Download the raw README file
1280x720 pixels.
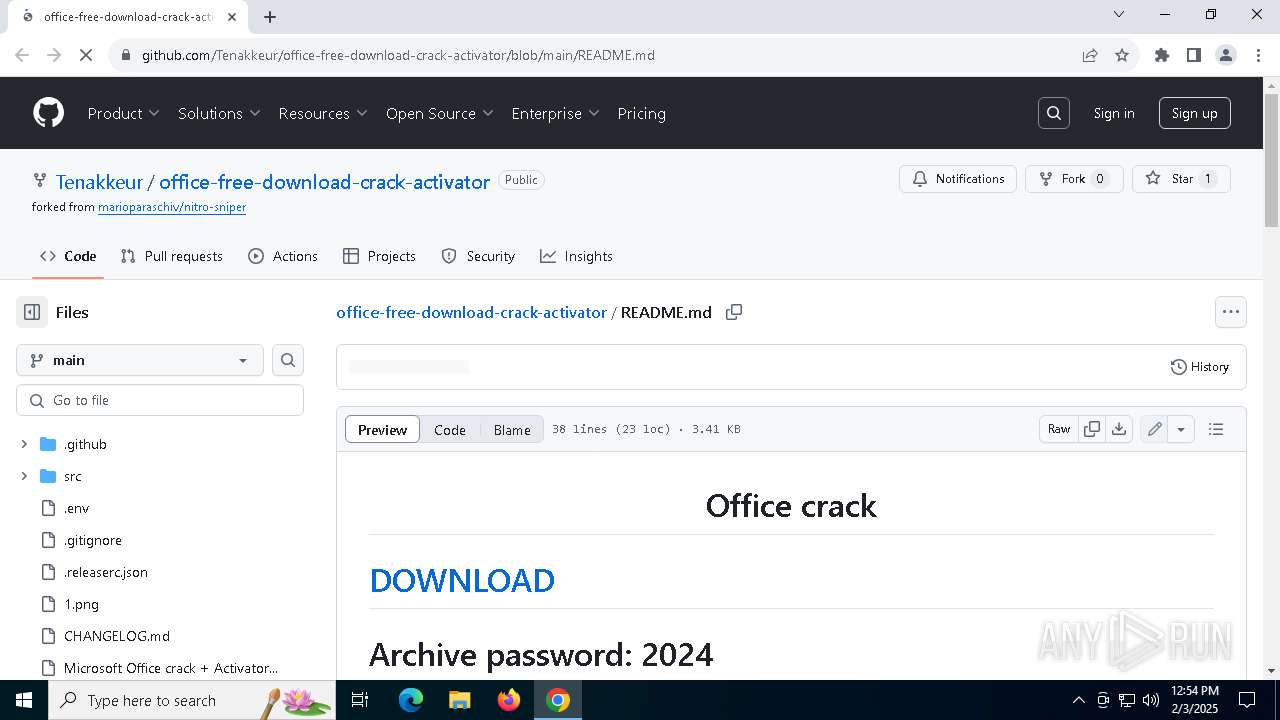click(x=1119, y=429)
